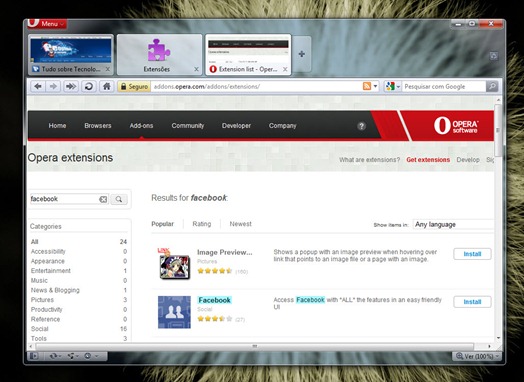Open the home page icon
Viewport: 524px width, 382px height.
(107, 87)
